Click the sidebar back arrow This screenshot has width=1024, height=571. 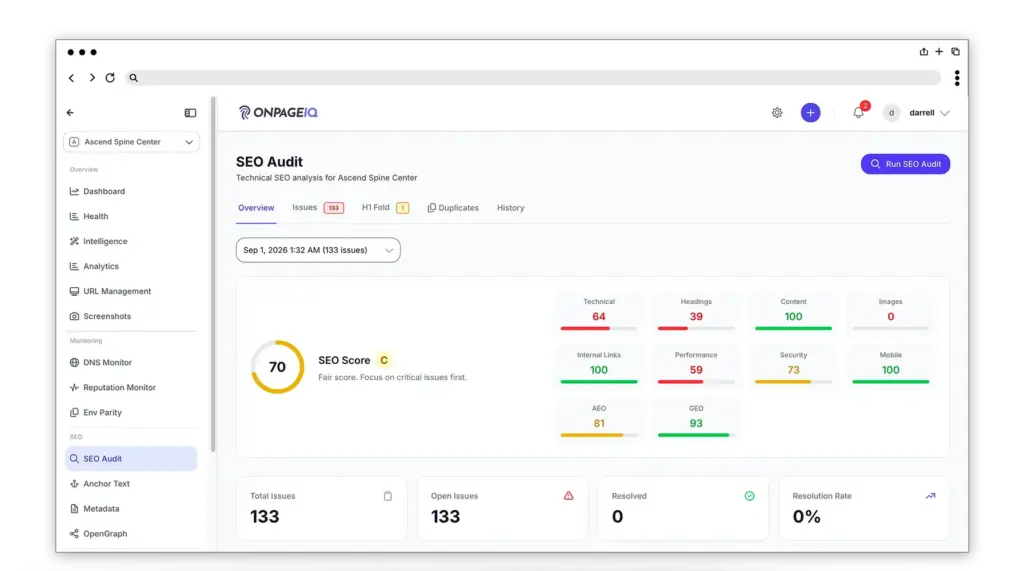pos(70,112)
